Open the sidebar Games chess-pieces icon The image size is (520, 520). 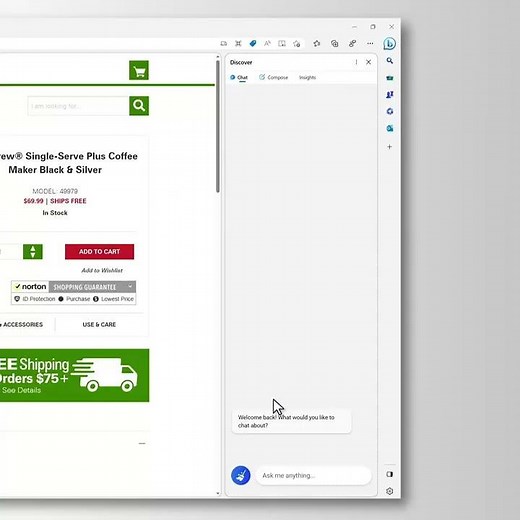389,95
